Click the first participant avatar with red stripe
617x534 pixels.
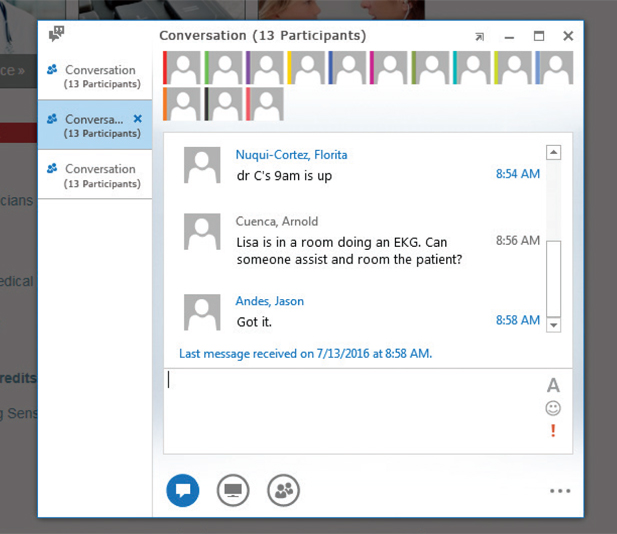182,68
